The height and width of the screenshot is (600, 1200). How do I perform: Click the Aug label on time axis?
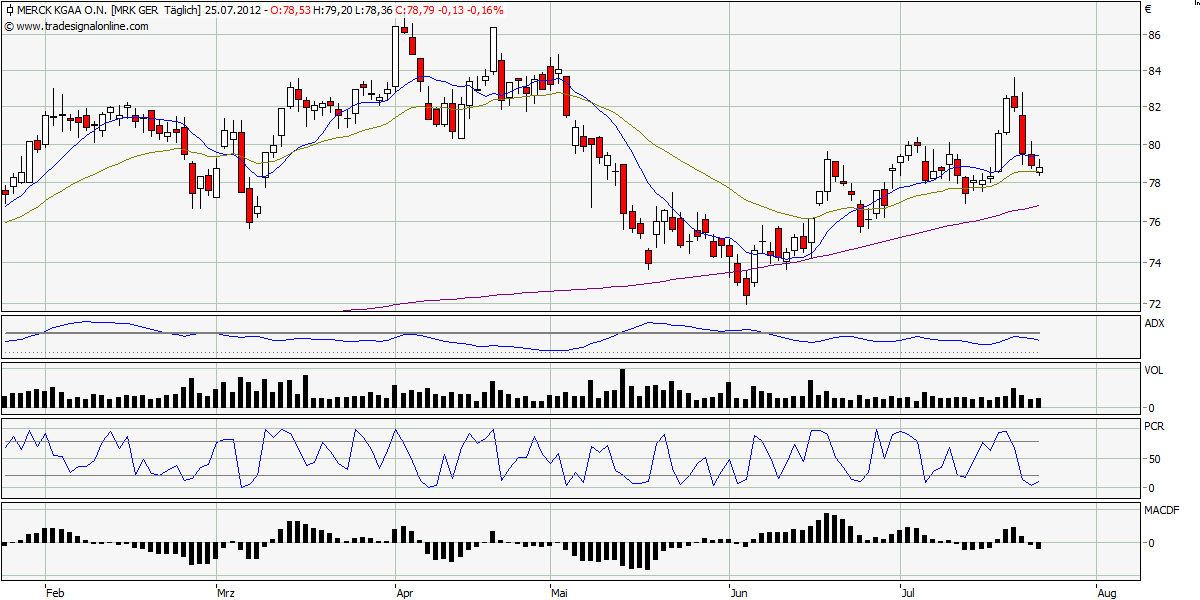[x=1107, y=592]
